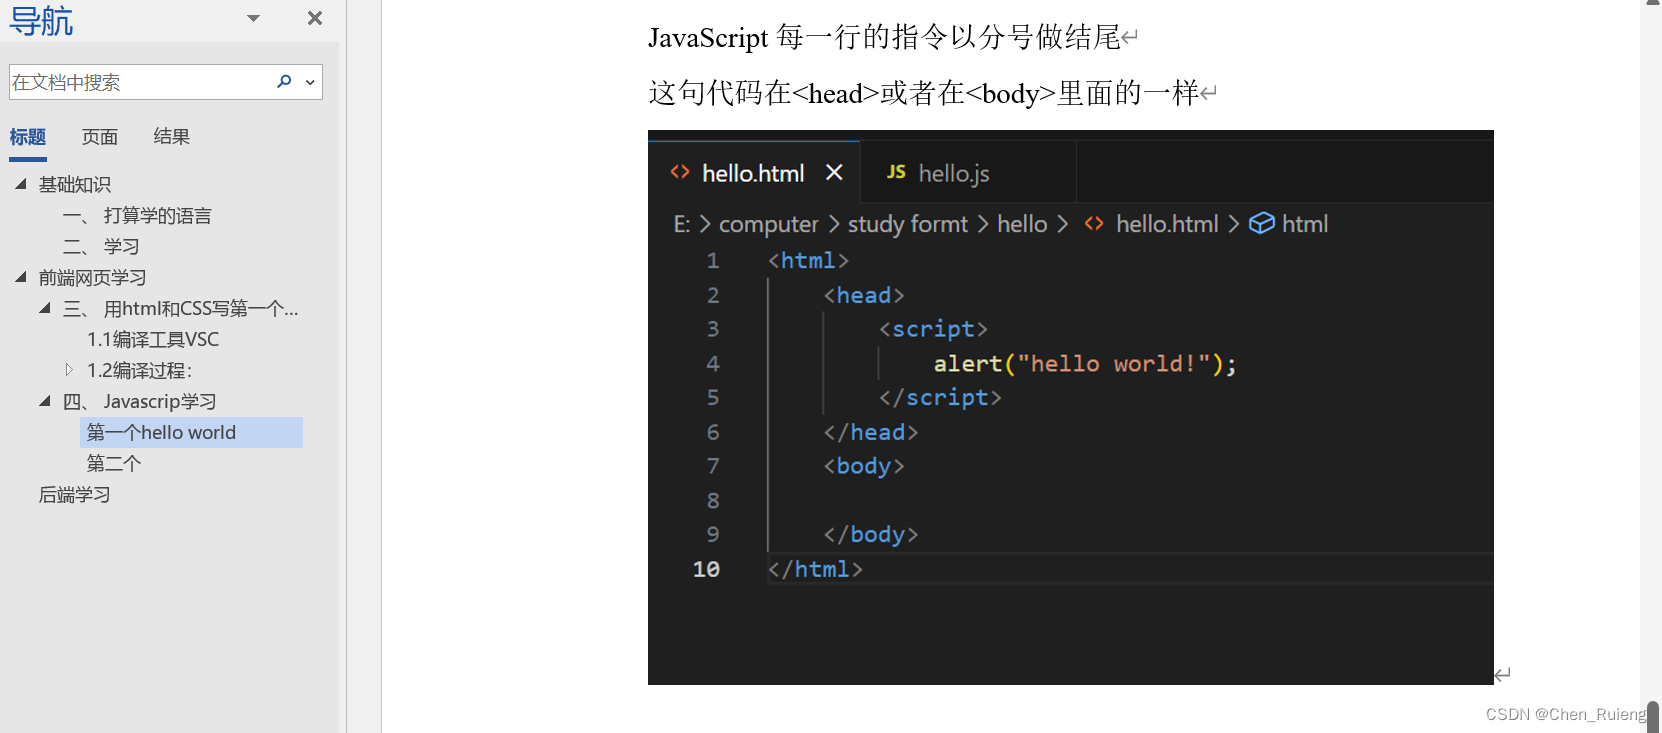Click the html symbol breadcrumb
This screenshot has height=733, width=1662.
[1305, 224]
